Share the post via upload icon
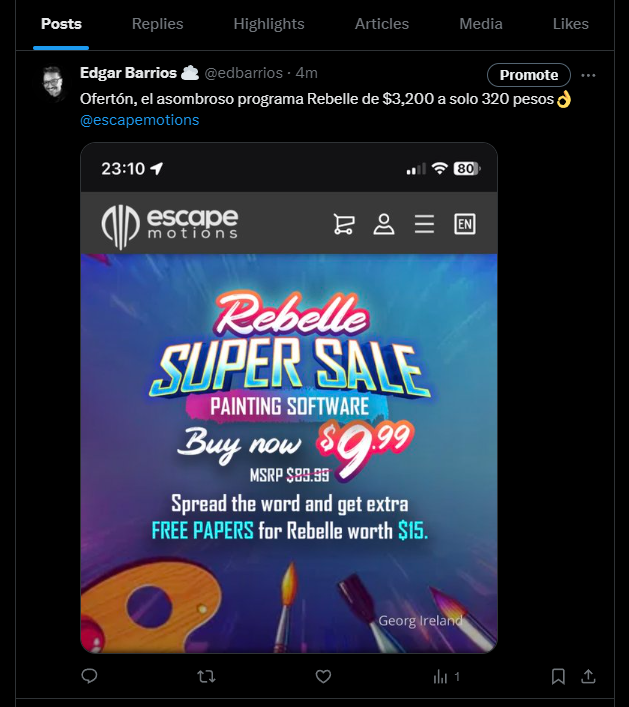 588,676
